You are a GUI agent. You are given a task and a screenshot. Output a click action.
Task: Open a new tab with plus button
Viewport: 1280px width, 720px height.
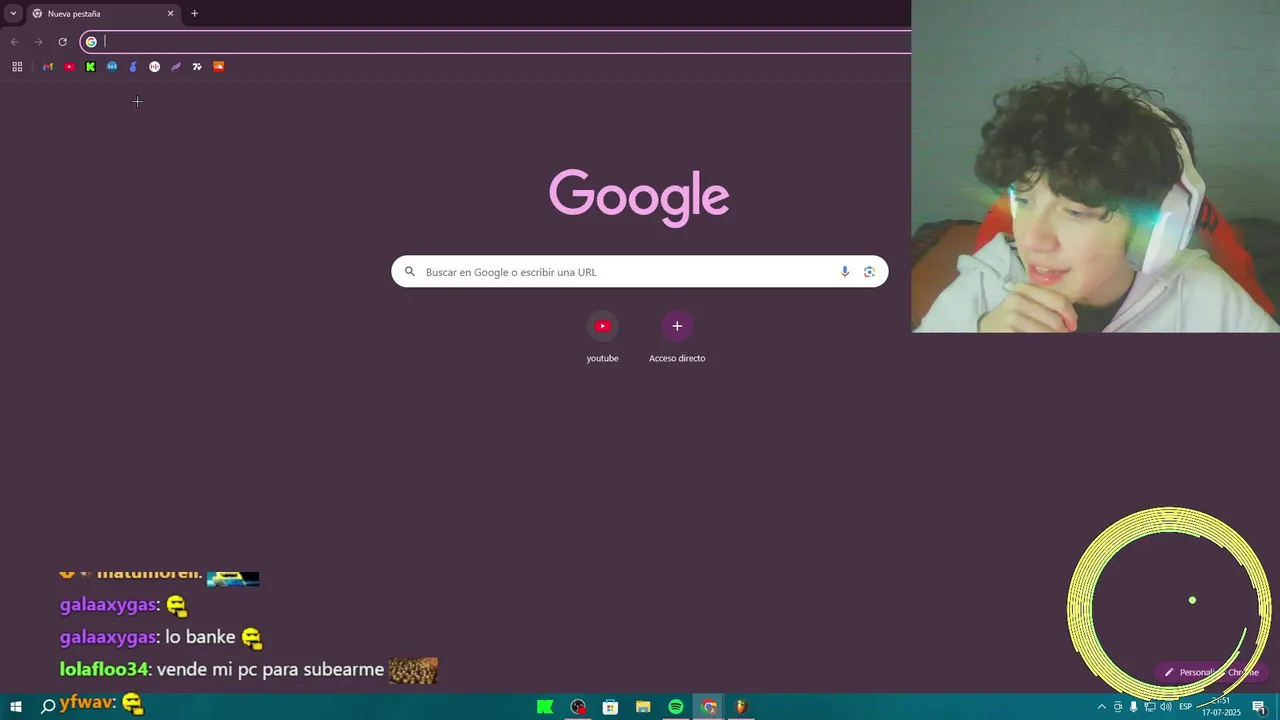coord(194,14)
